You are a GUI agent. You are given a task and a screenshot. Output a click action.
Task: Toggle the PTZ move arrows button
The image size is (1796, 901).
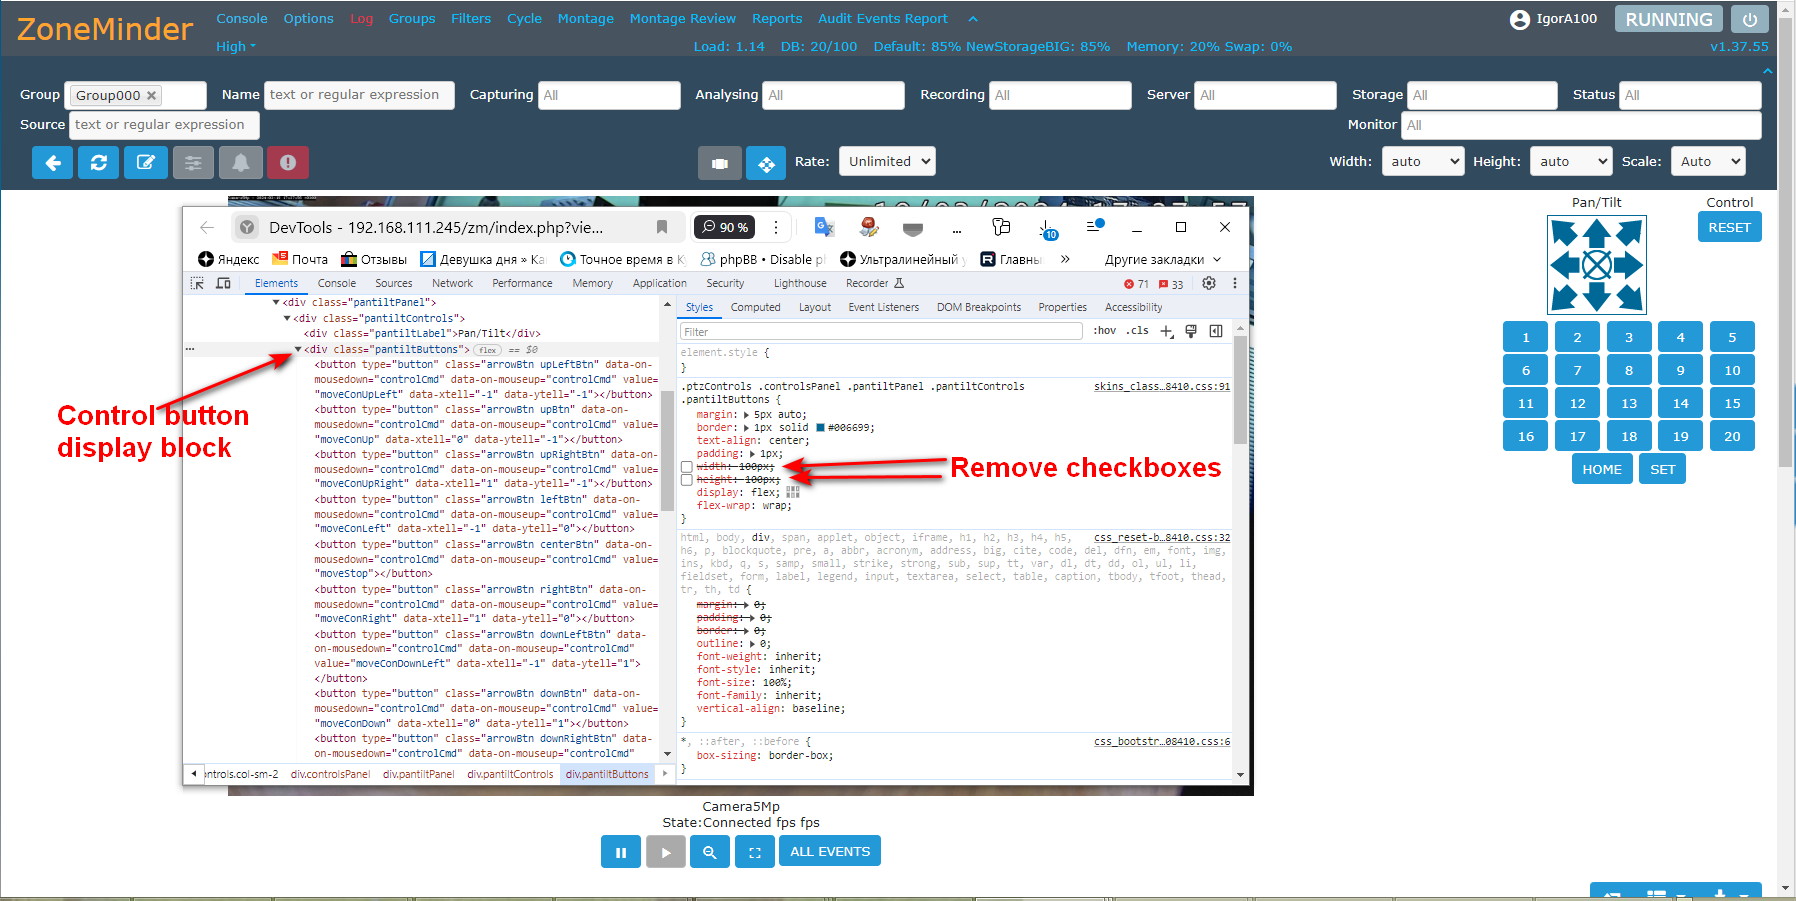[766, 163]
